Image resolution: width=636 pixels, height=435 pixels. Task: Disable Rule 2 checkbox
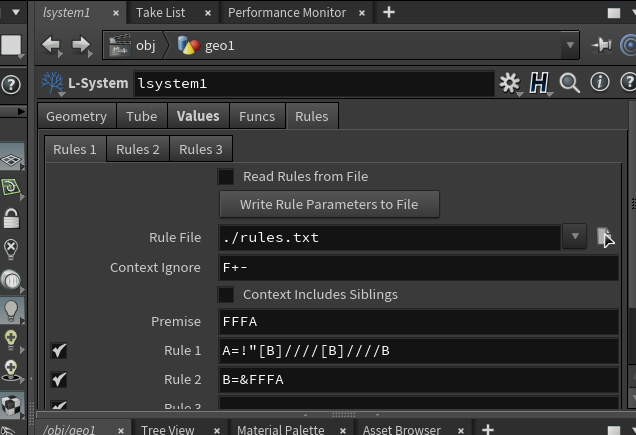59,380
